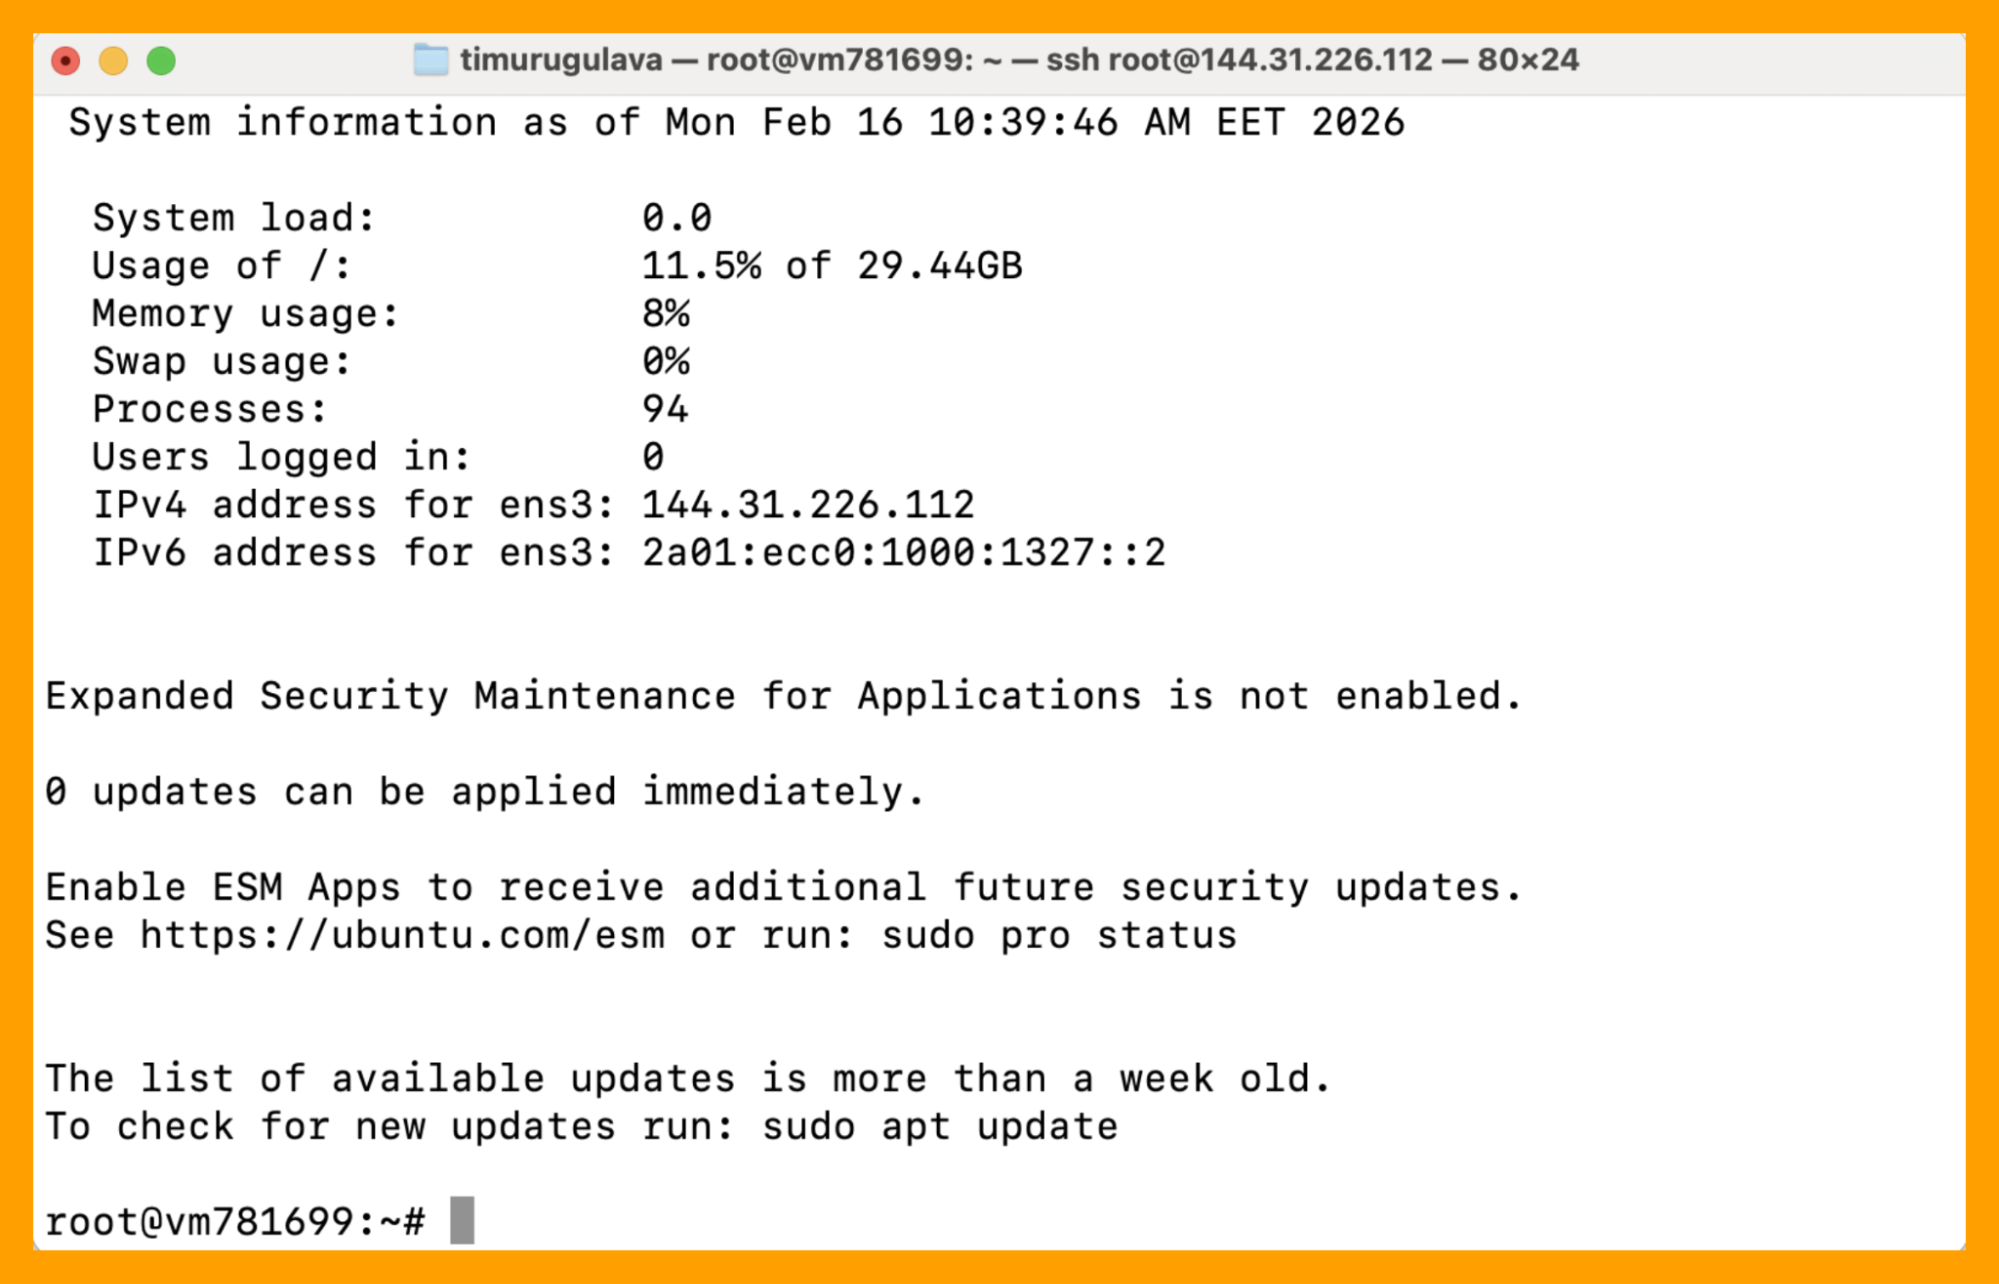
Task: Click the Processes count 94
Action: (665, 410)
